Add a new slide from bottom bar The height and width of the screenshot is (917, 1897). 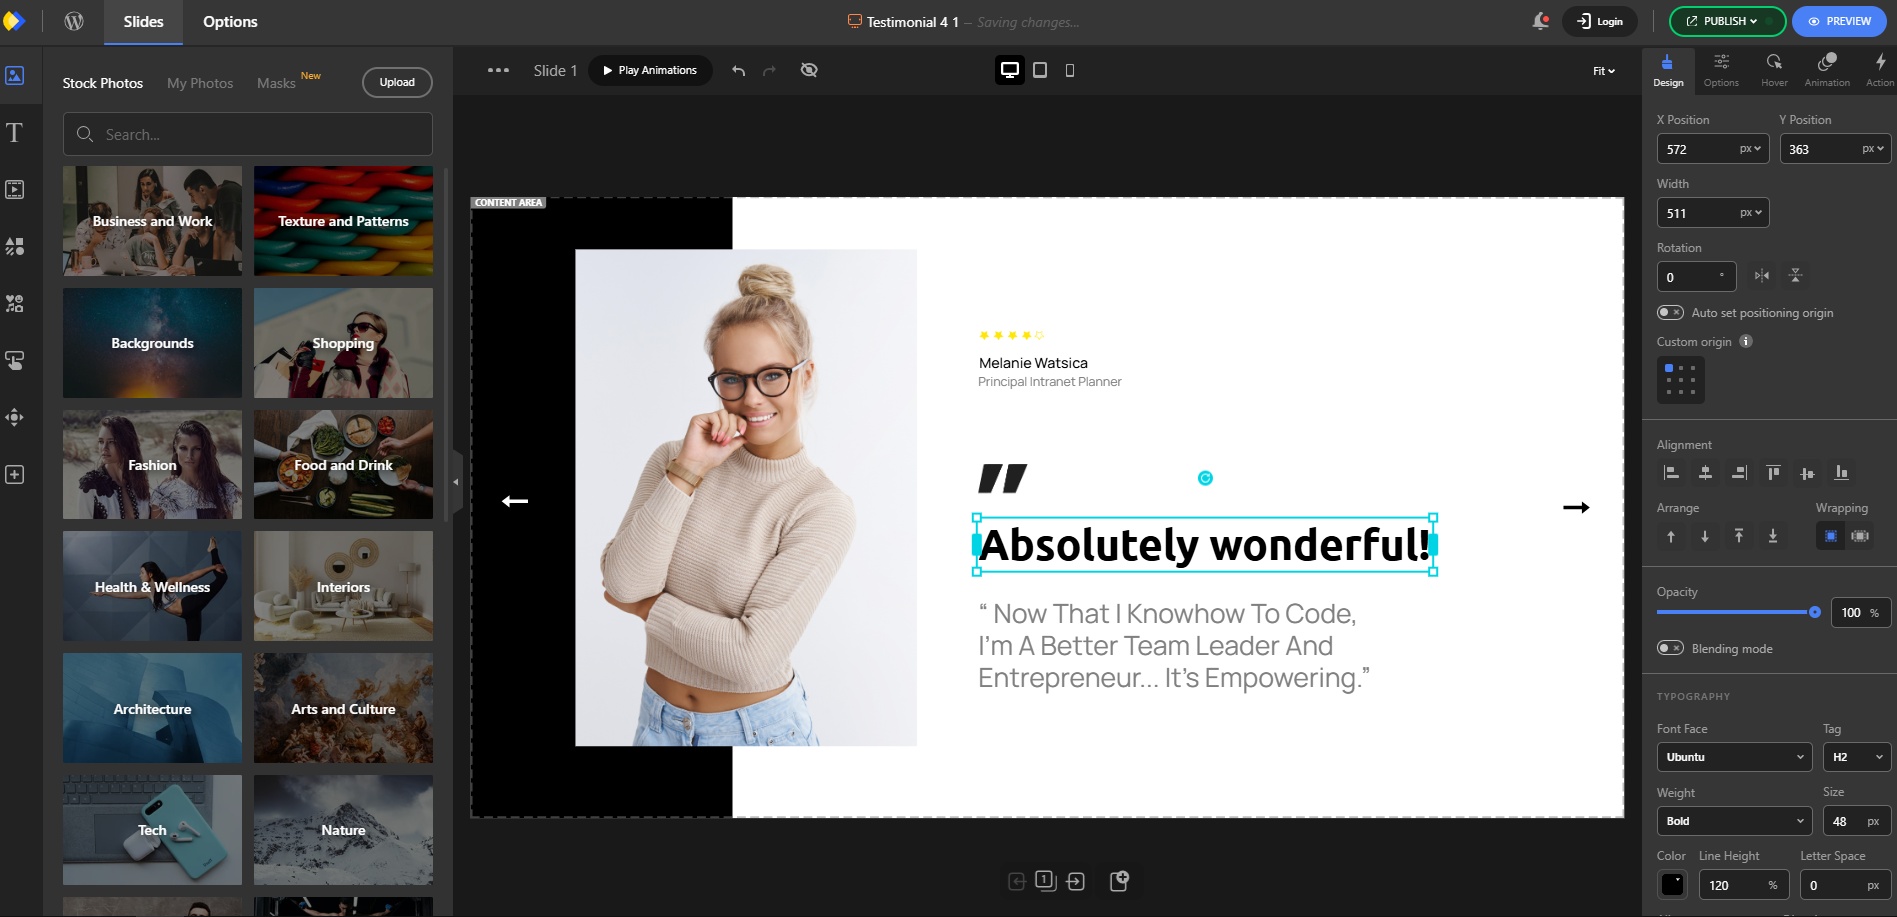[x=1120, y=881]
